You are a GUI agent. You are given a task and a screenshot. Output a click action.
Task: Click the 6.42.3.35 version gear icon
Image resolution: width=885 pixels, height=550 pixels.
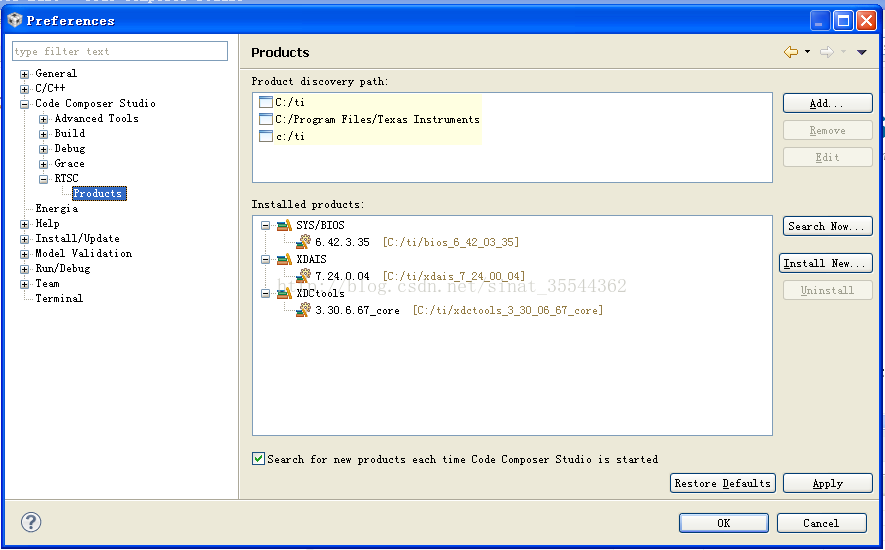303,242
